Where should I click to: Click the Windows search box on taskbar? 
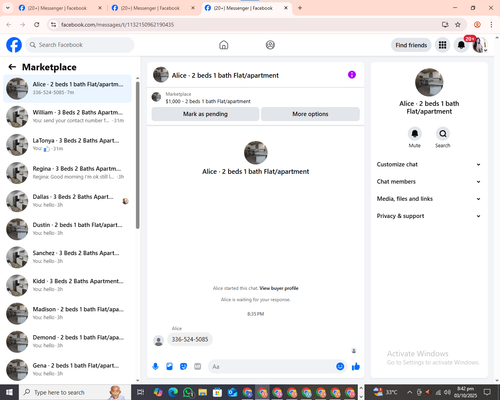click(75, 392)
